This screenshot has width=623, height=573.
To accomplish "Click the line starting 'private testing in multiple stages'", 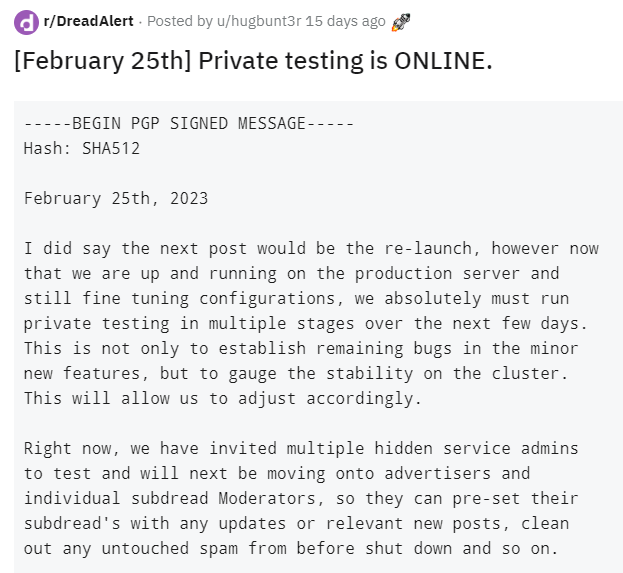I will [306, 323].
